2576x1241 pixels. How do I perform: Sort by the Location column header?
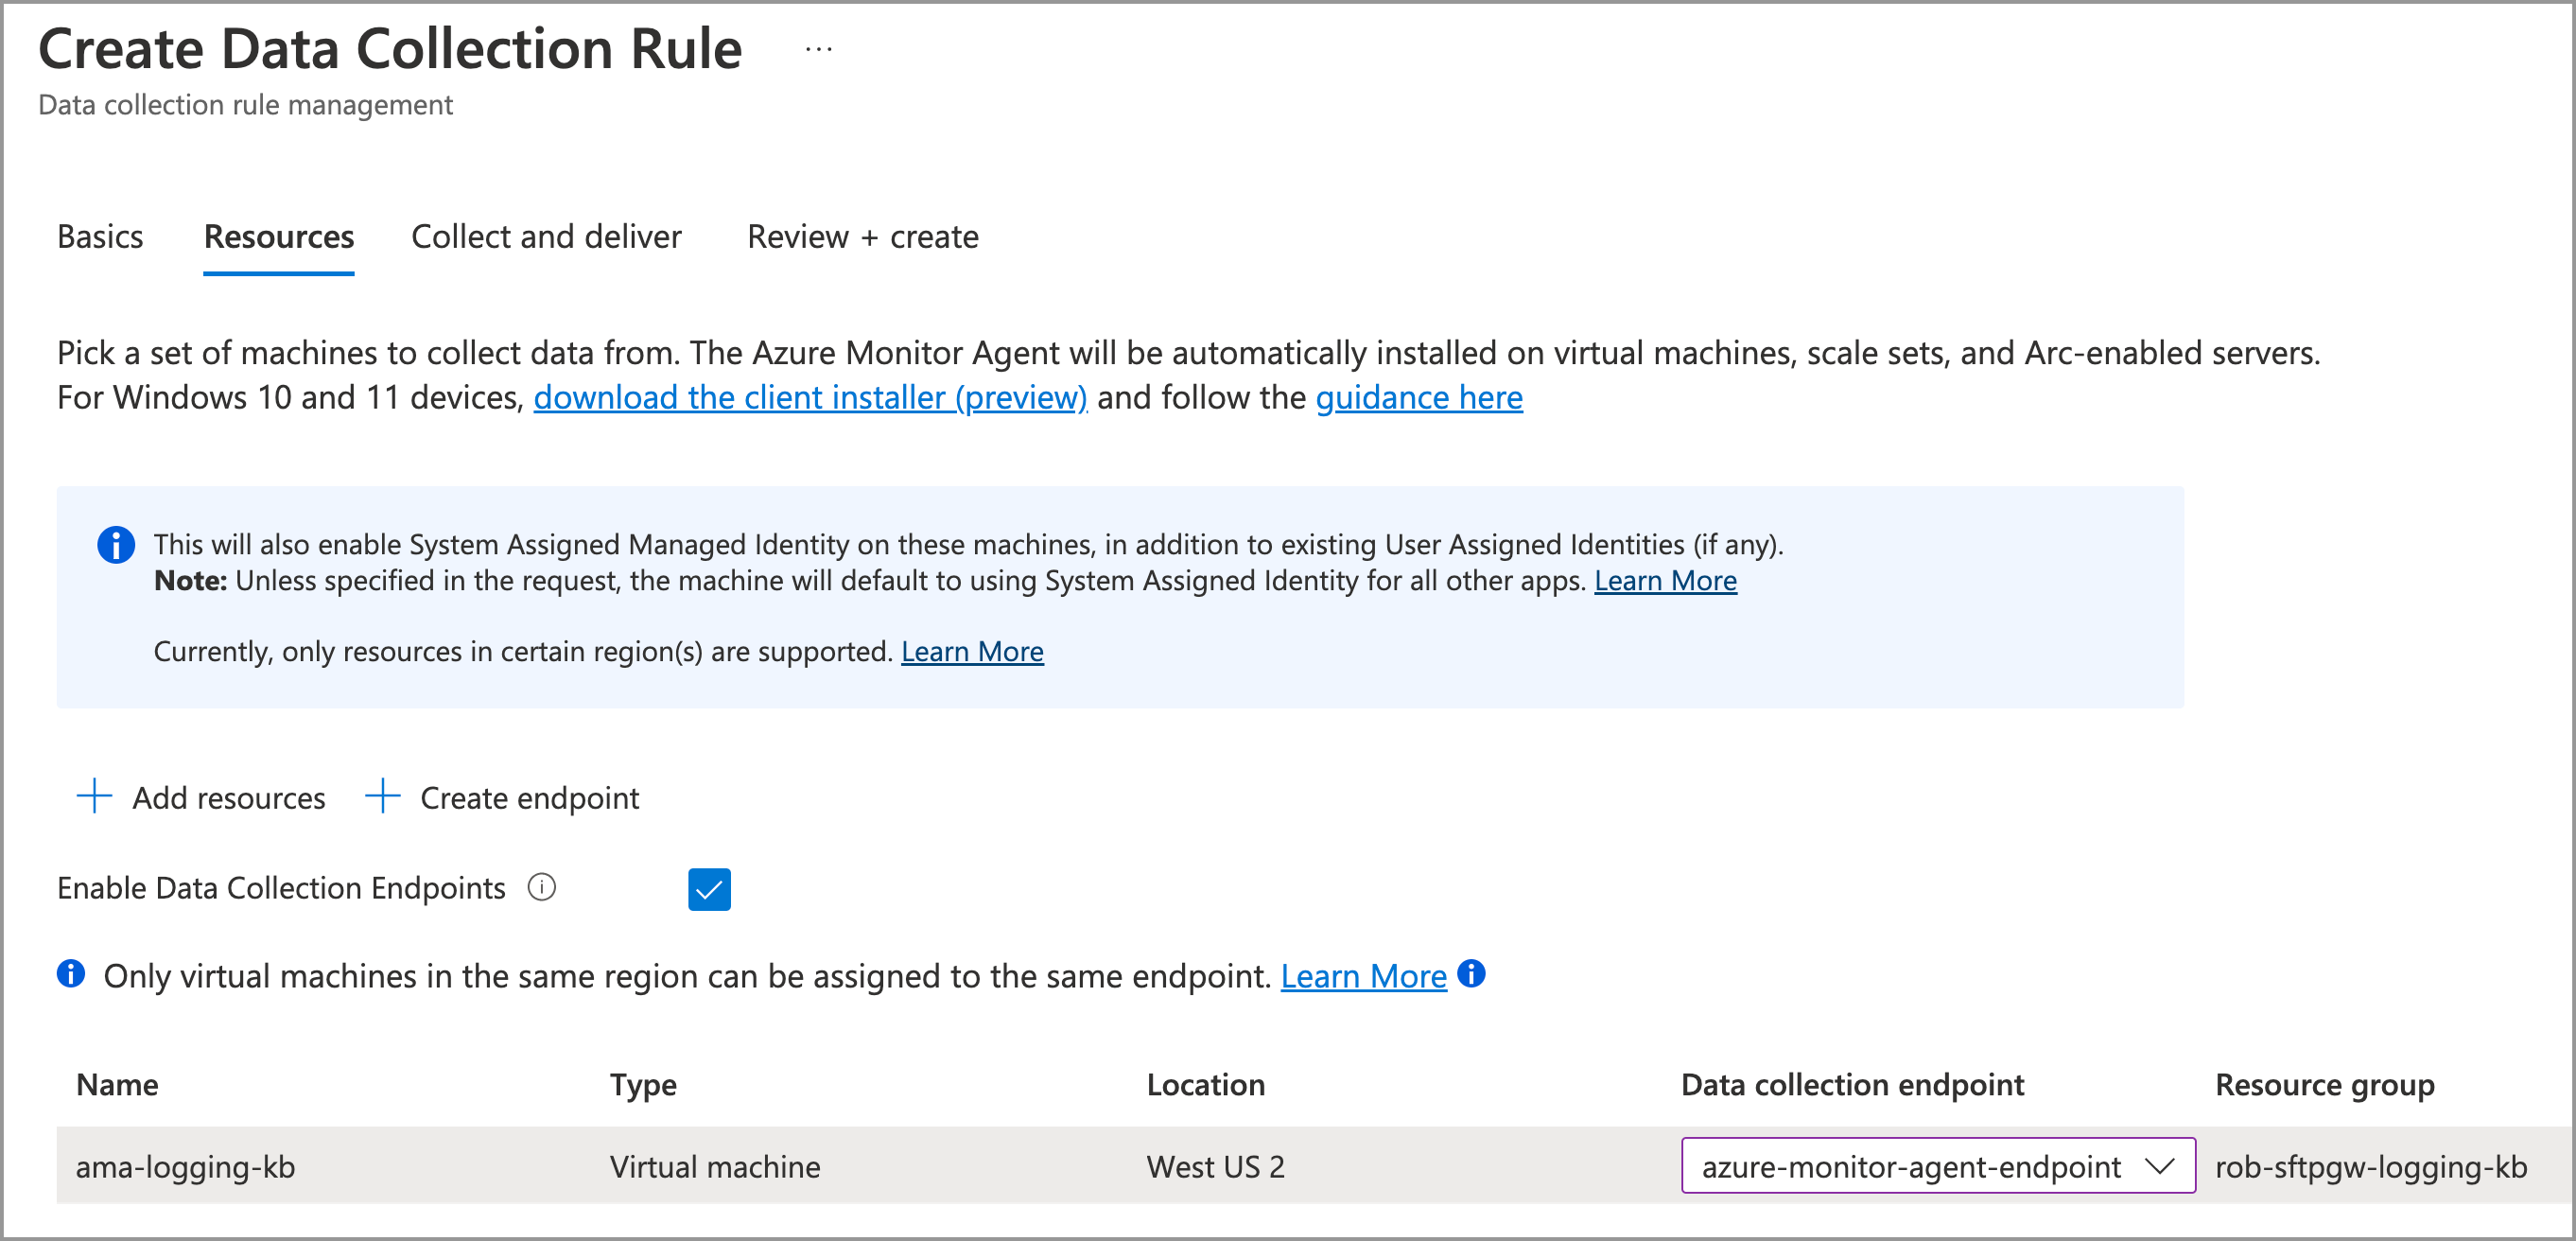tap(1205, 1085)
